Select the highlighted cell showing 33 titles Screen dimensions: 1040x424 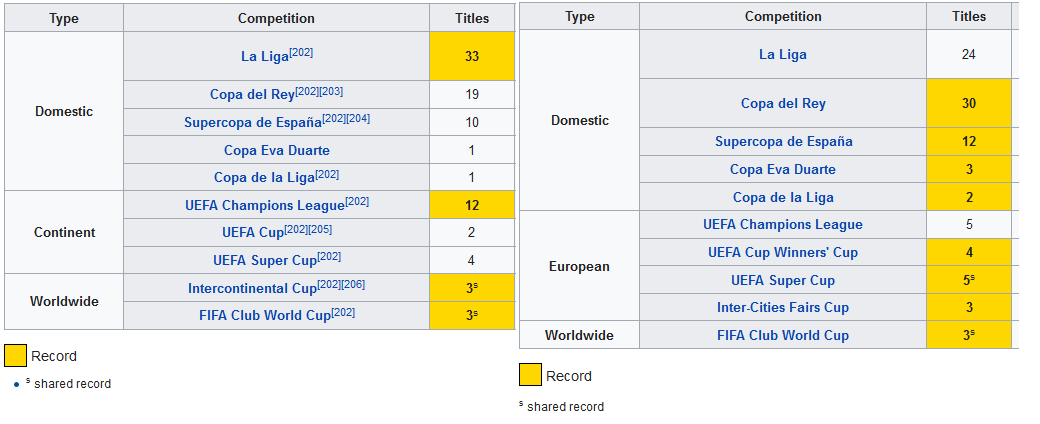(x=472, y=56)
